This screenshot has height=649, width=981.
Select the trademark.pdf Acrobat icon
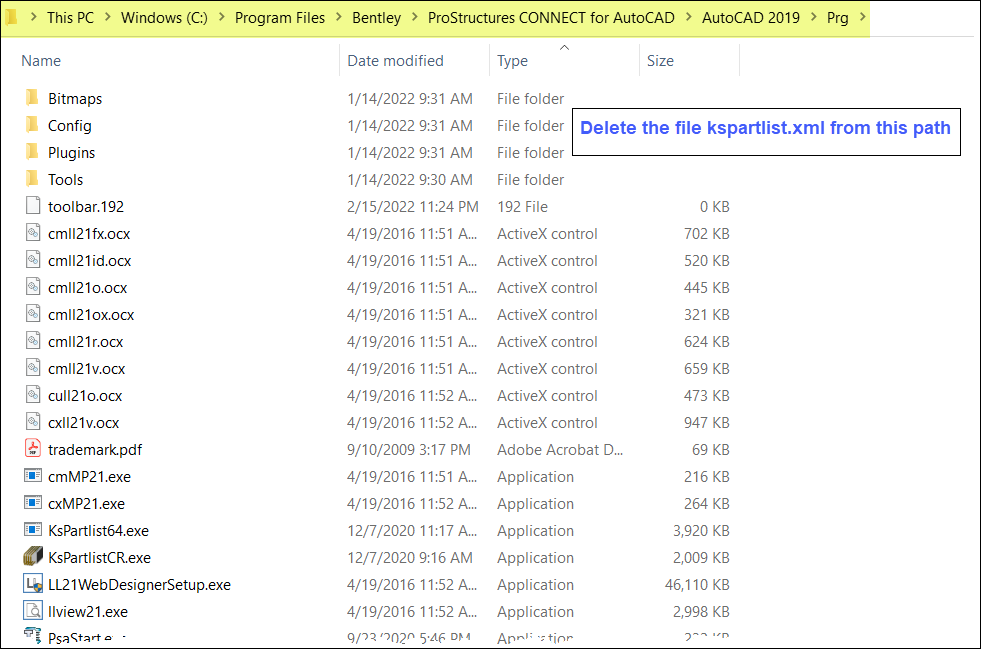(x=33, y=448)
